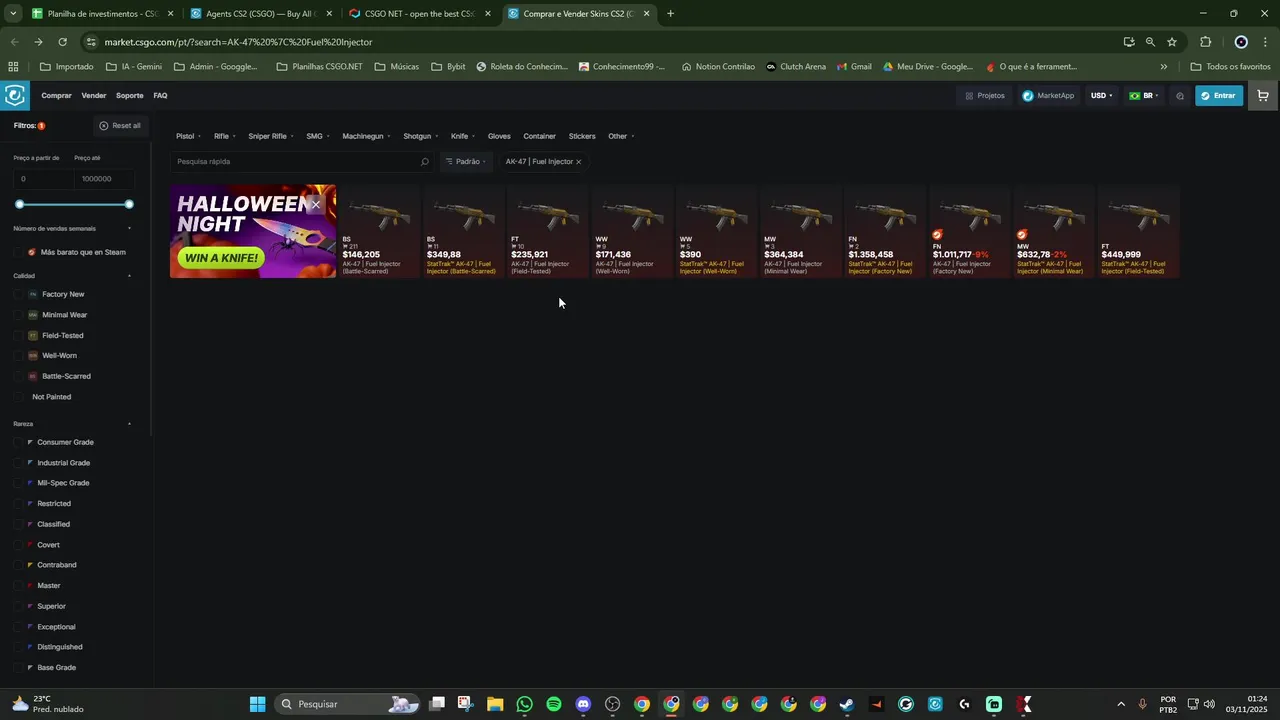Open the MarketApp link

(x=1048, y=96)
